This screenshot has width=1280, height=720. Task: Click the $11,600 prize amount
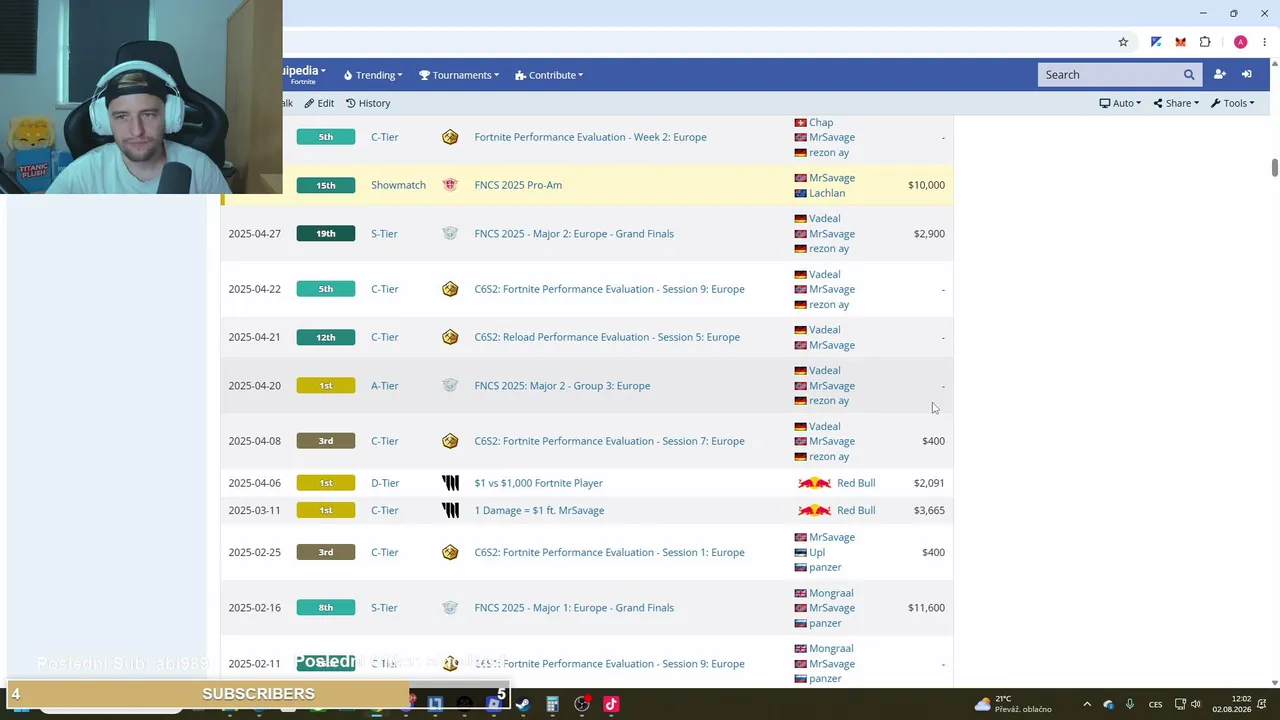(926, 608)
